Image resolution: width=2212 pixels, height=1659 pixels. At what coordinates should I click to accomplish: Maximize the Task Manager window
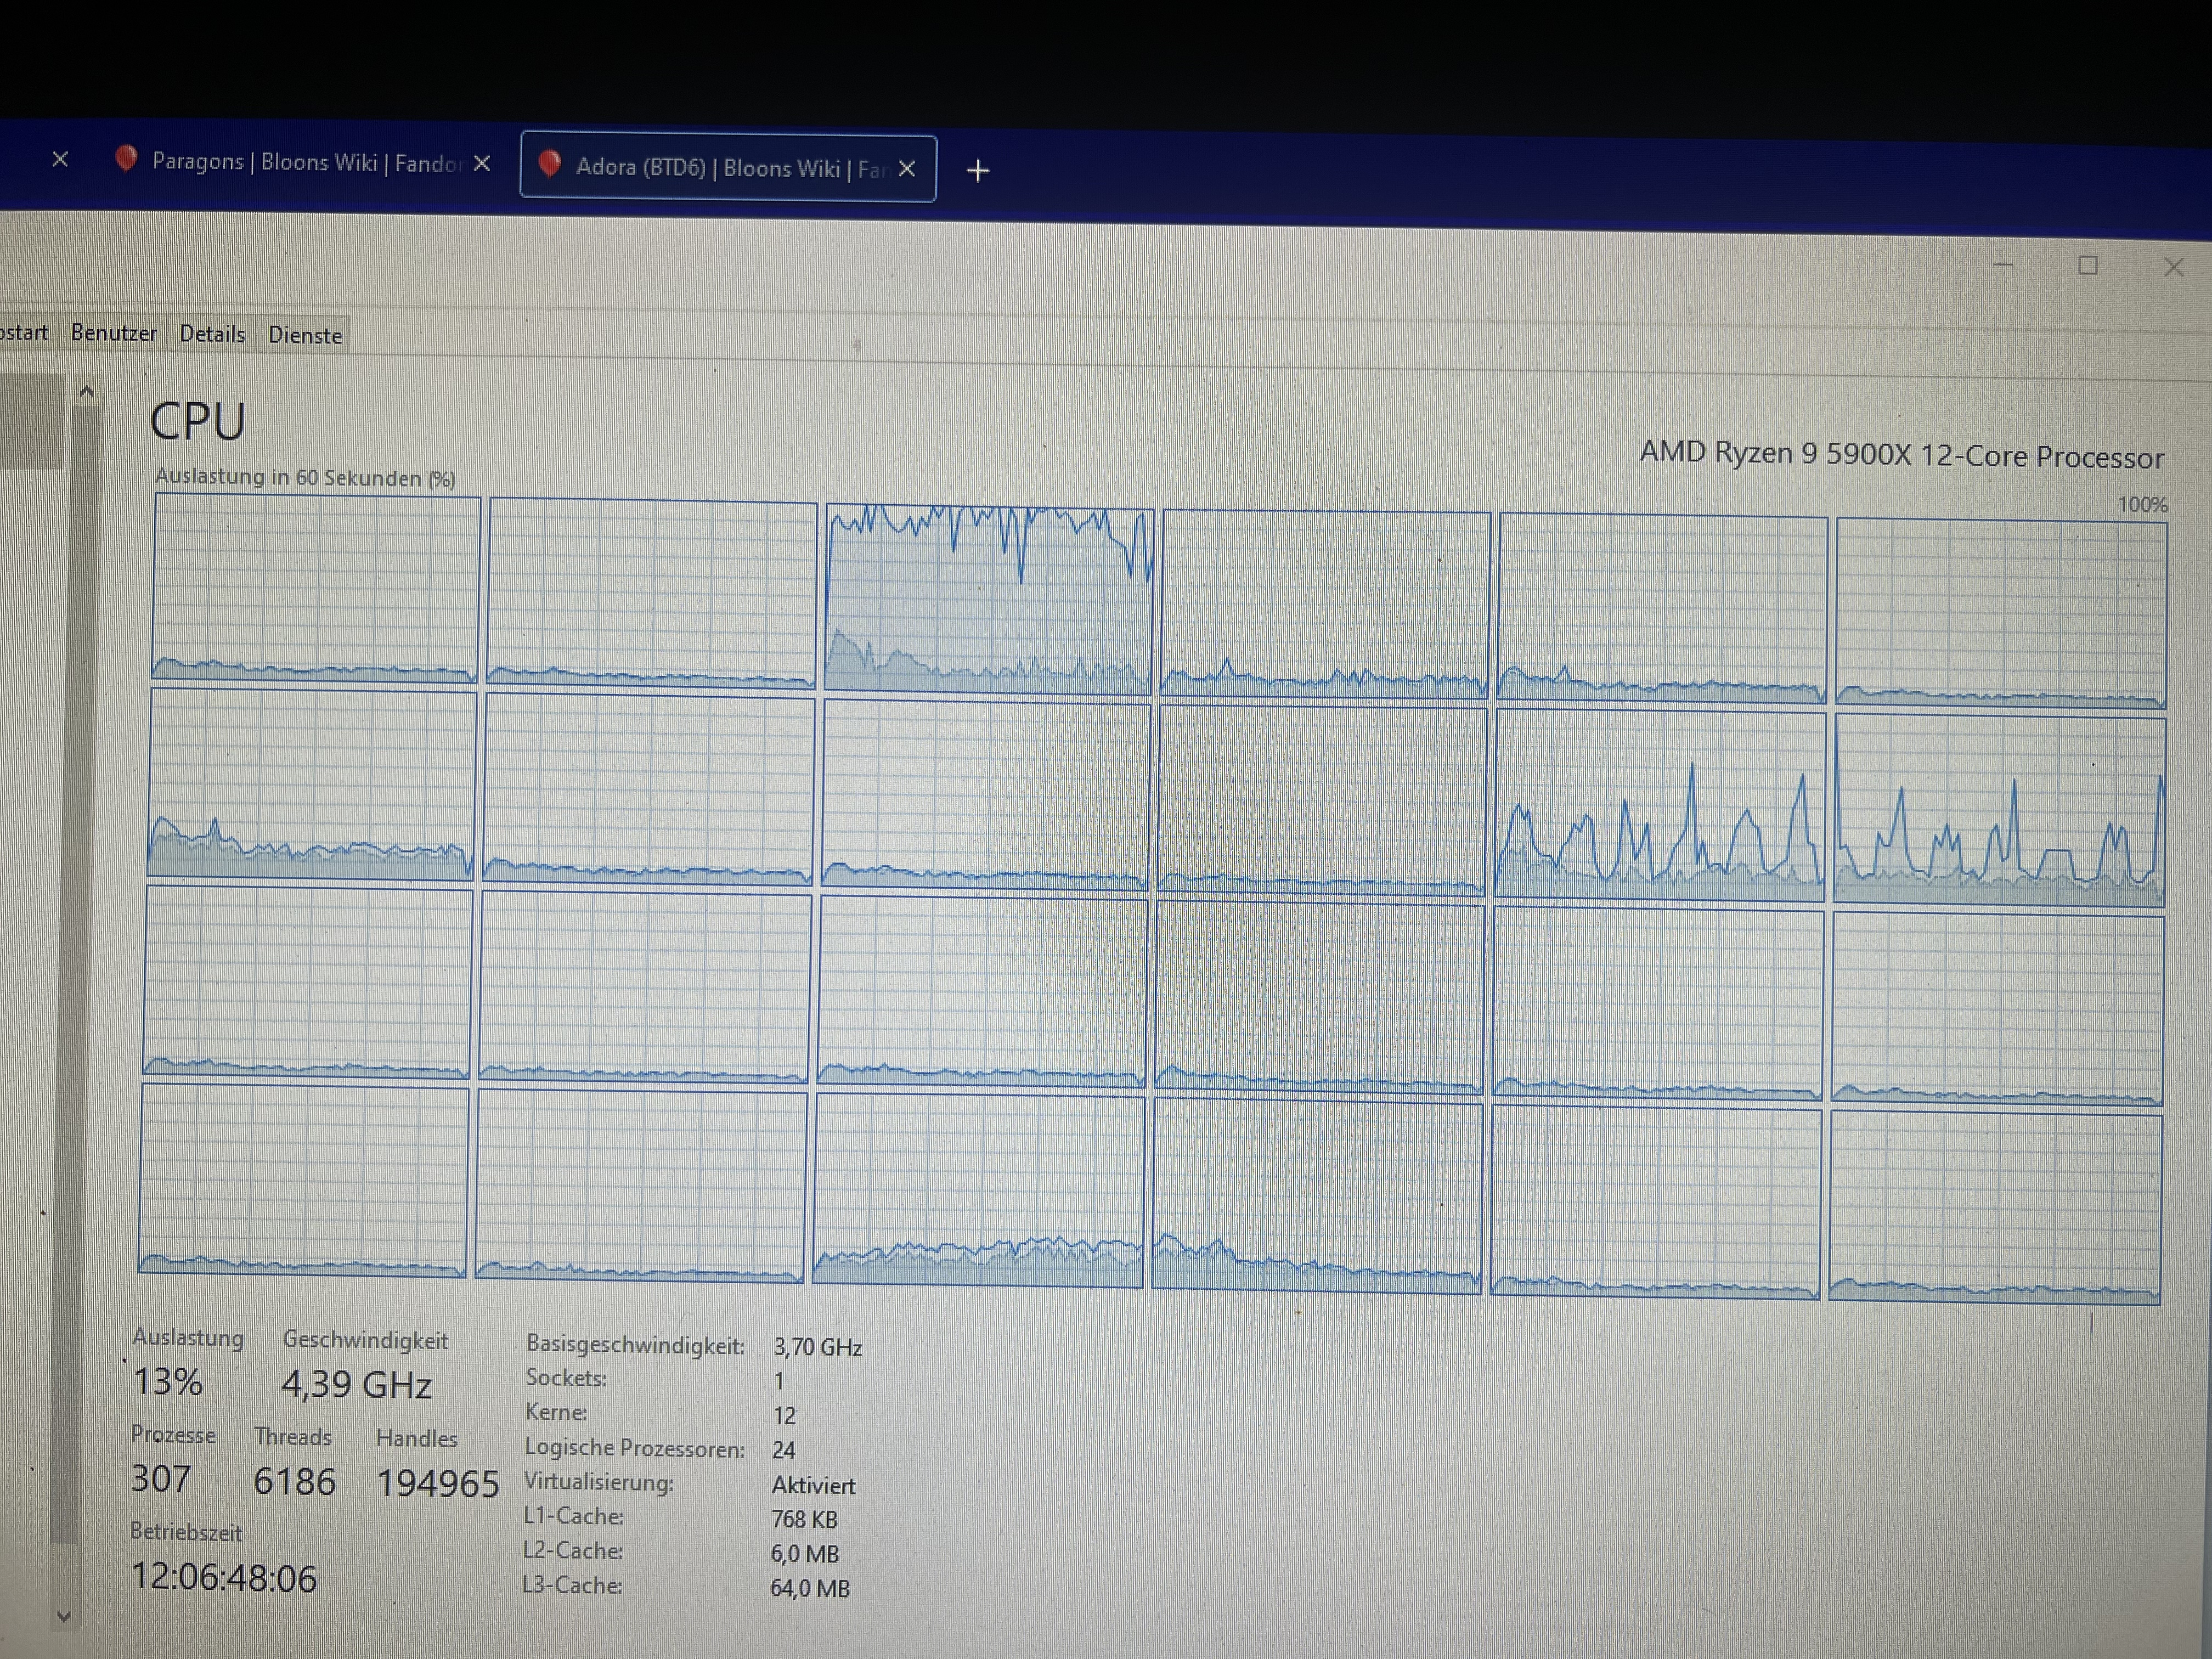point(2087,266)
